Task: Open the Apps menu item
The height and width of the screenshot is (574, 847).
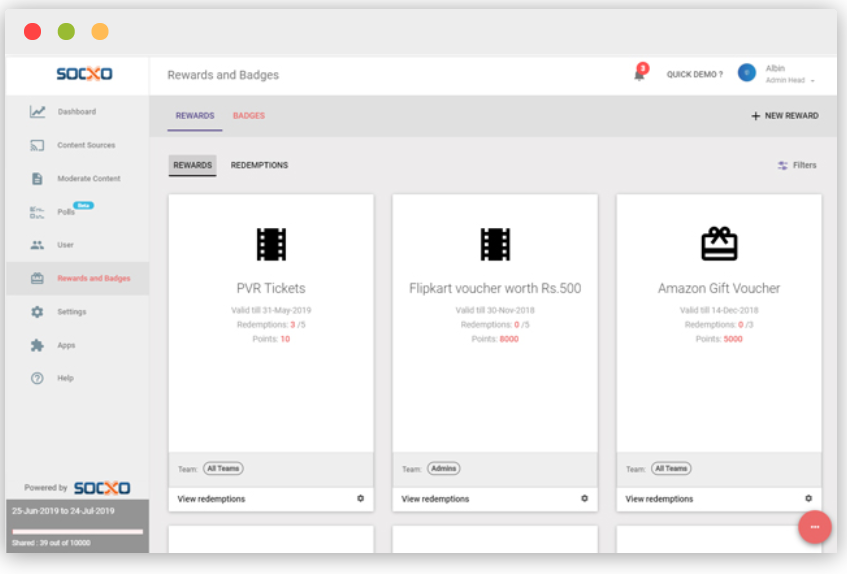Action: pyautogui.click(x=77, y=345)
